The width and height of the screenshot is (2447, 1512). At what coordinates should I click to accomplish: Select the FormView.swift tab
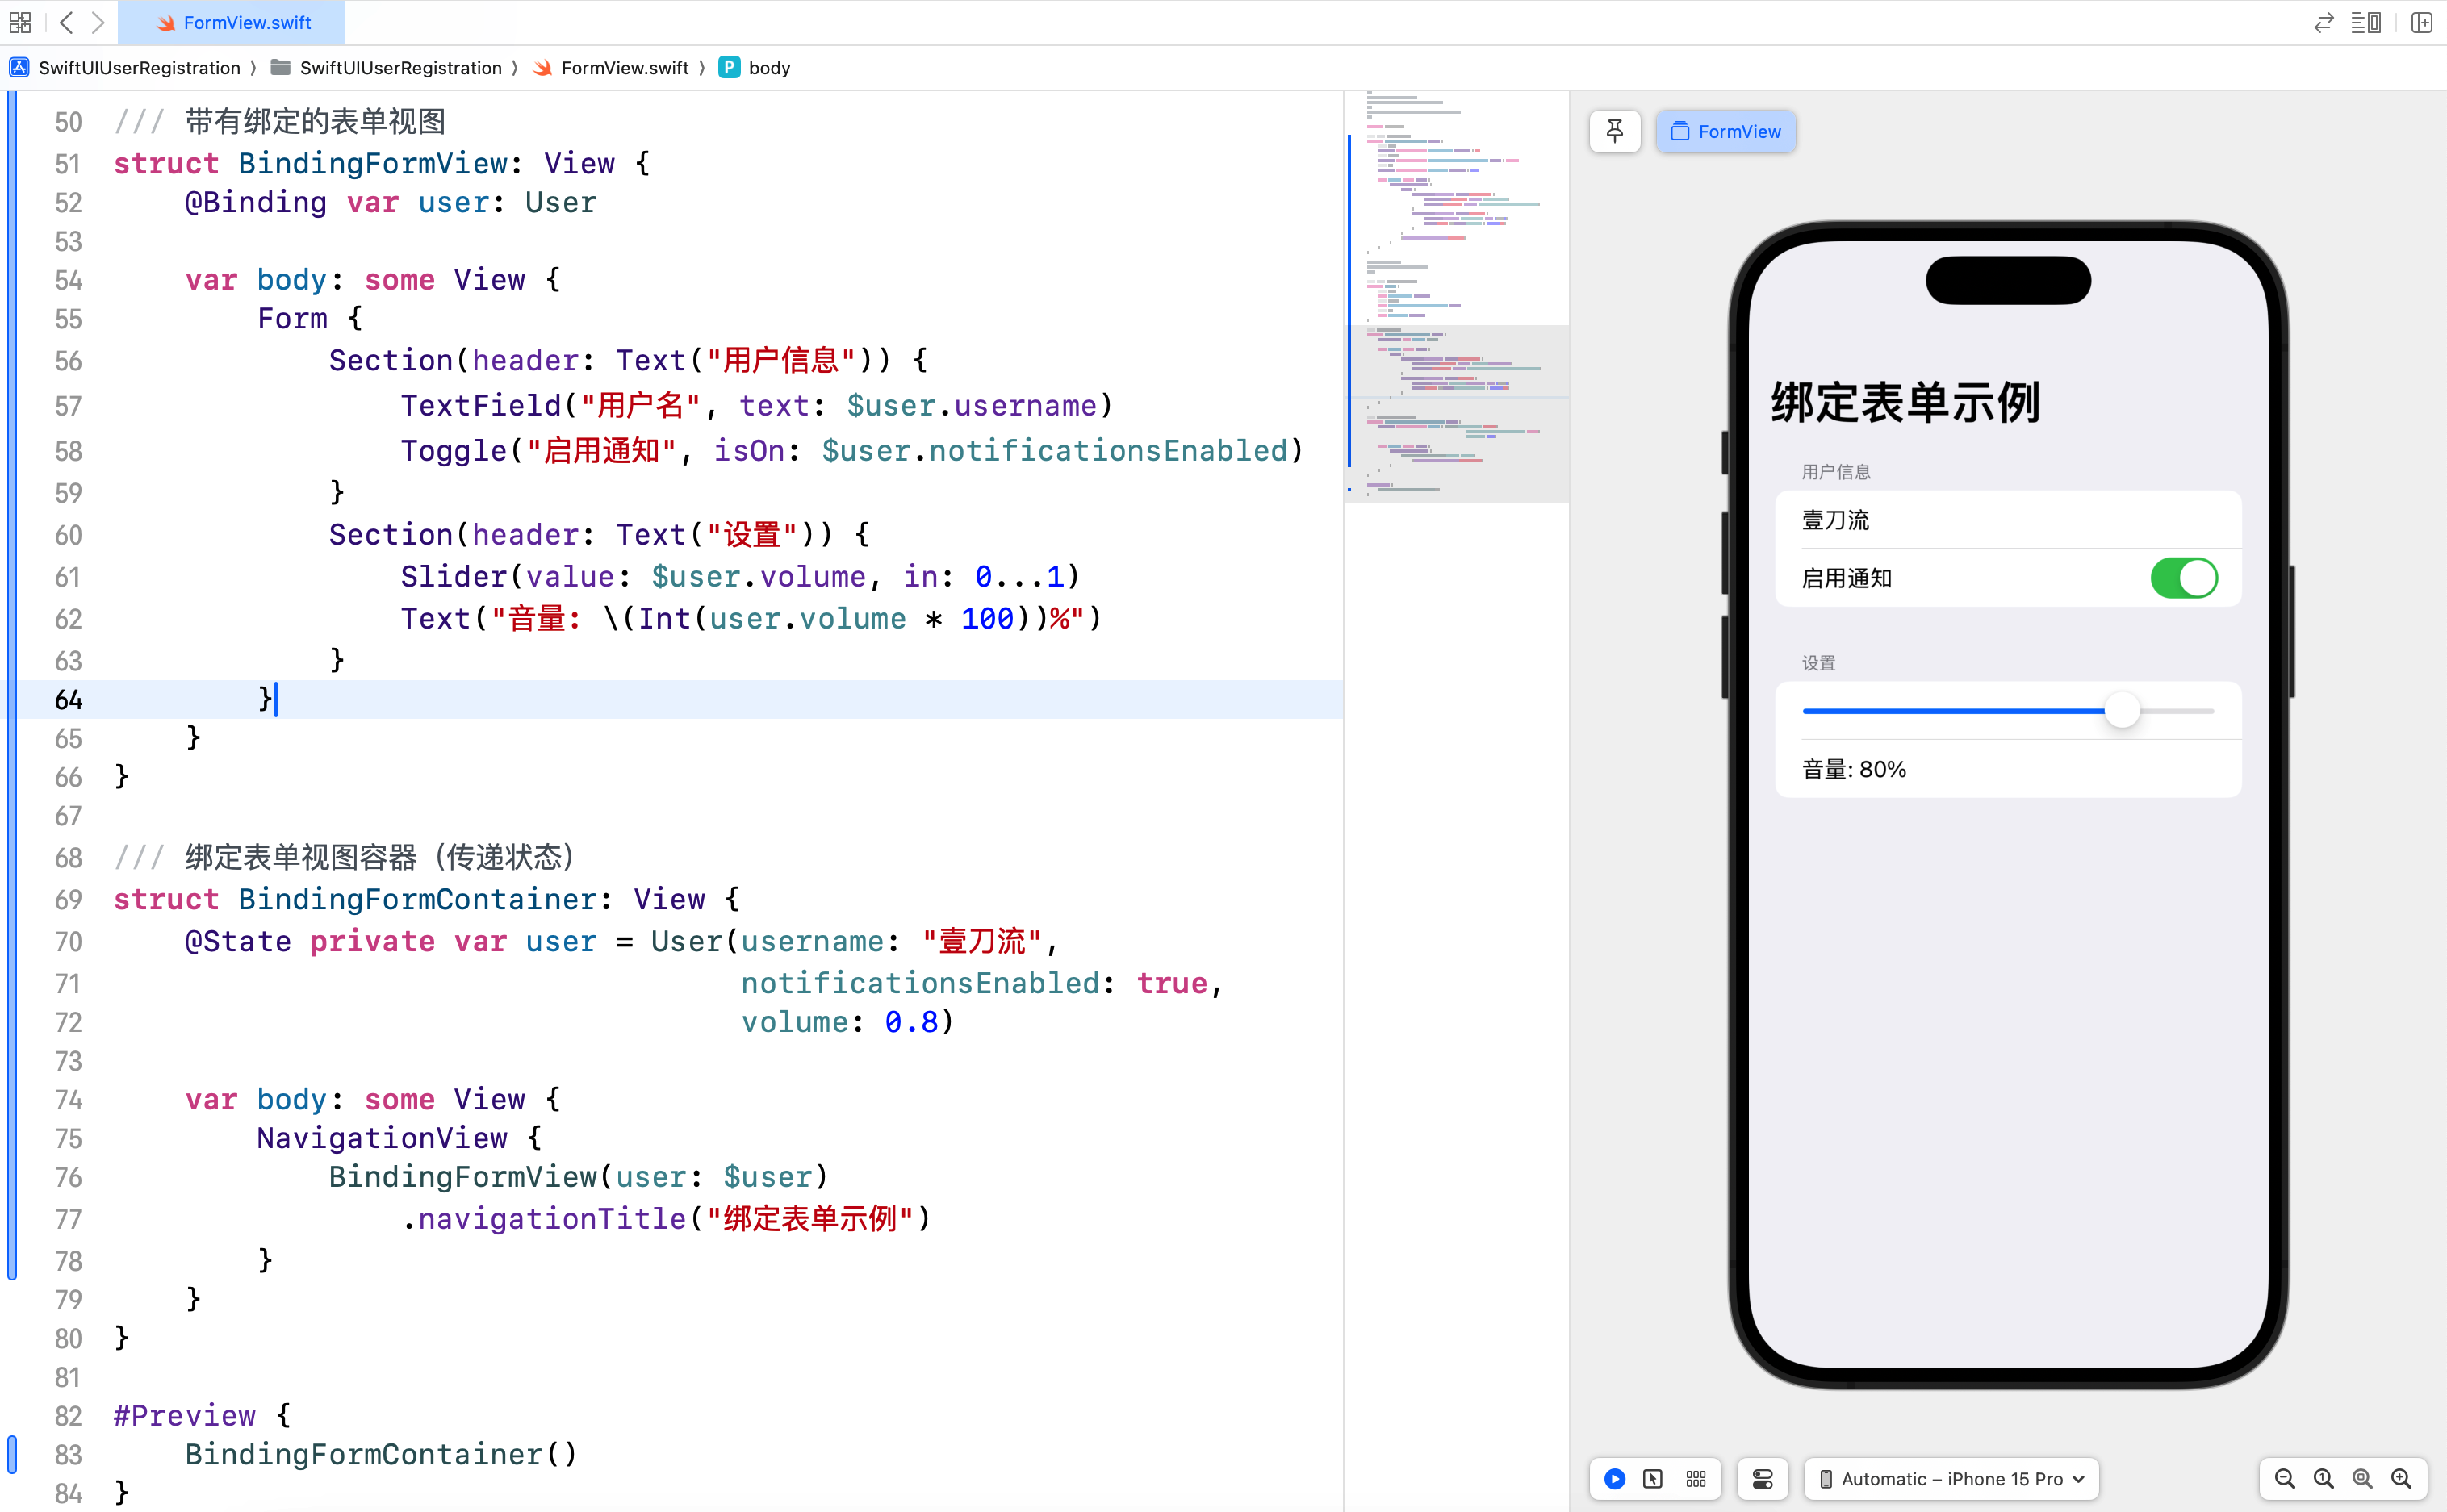[232, 22]
